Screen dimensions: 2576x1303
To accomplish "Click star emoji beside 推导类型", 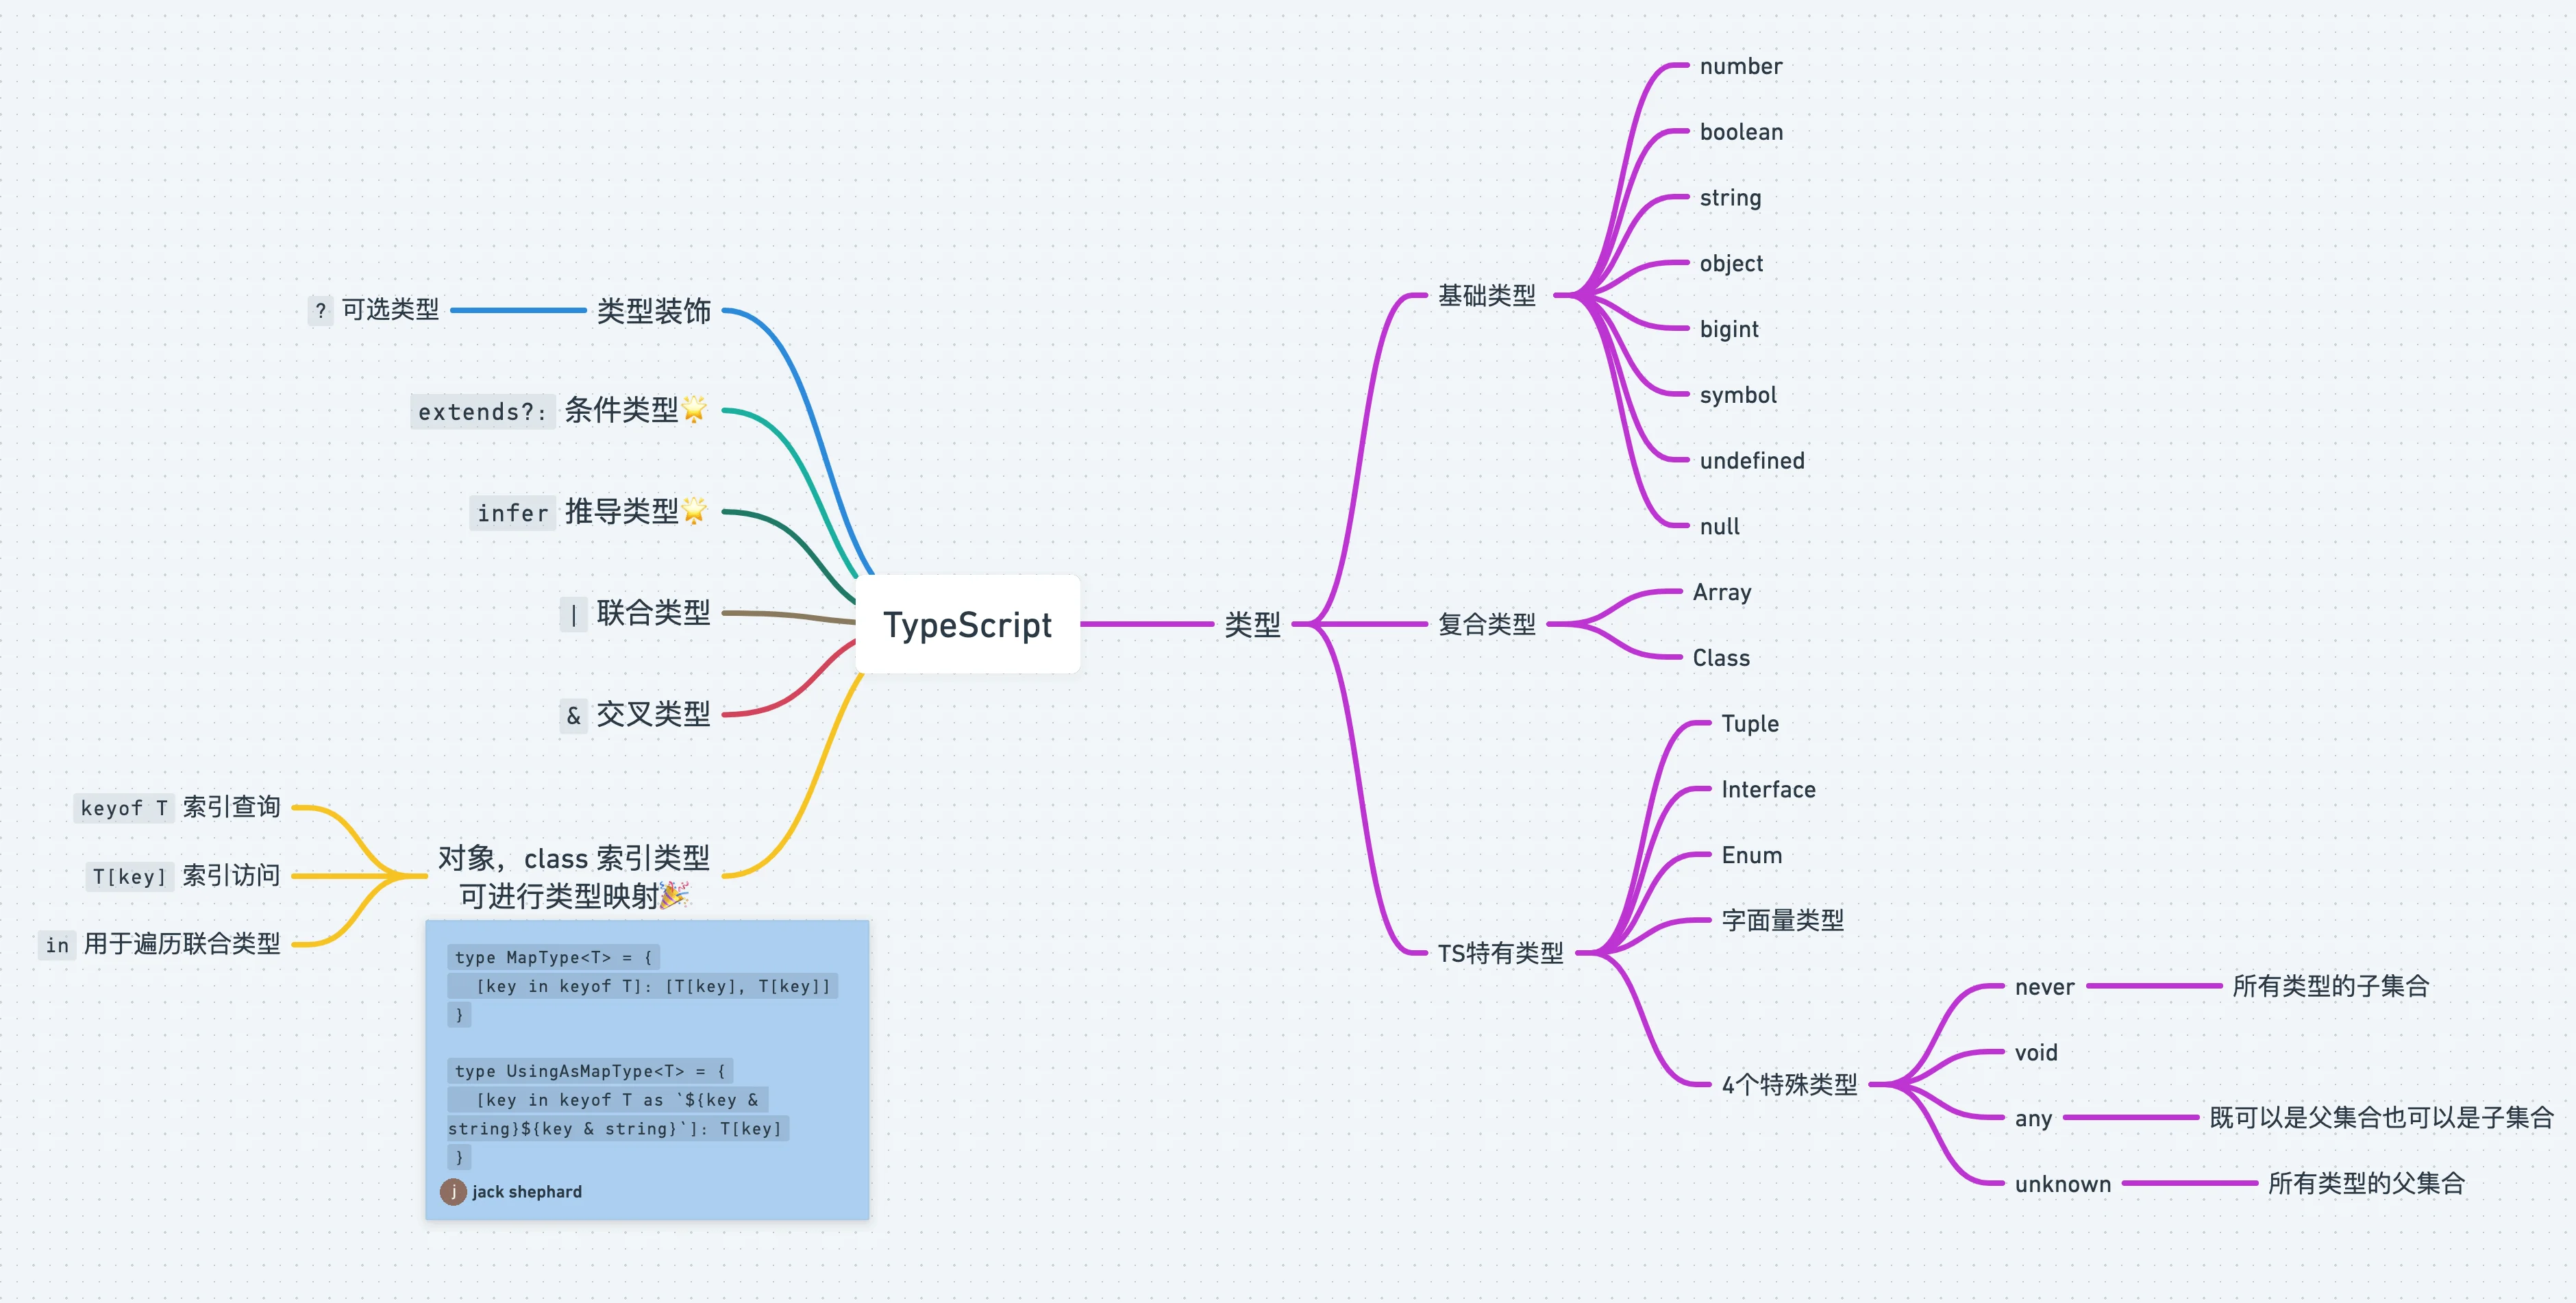I will tap(694, 511).
